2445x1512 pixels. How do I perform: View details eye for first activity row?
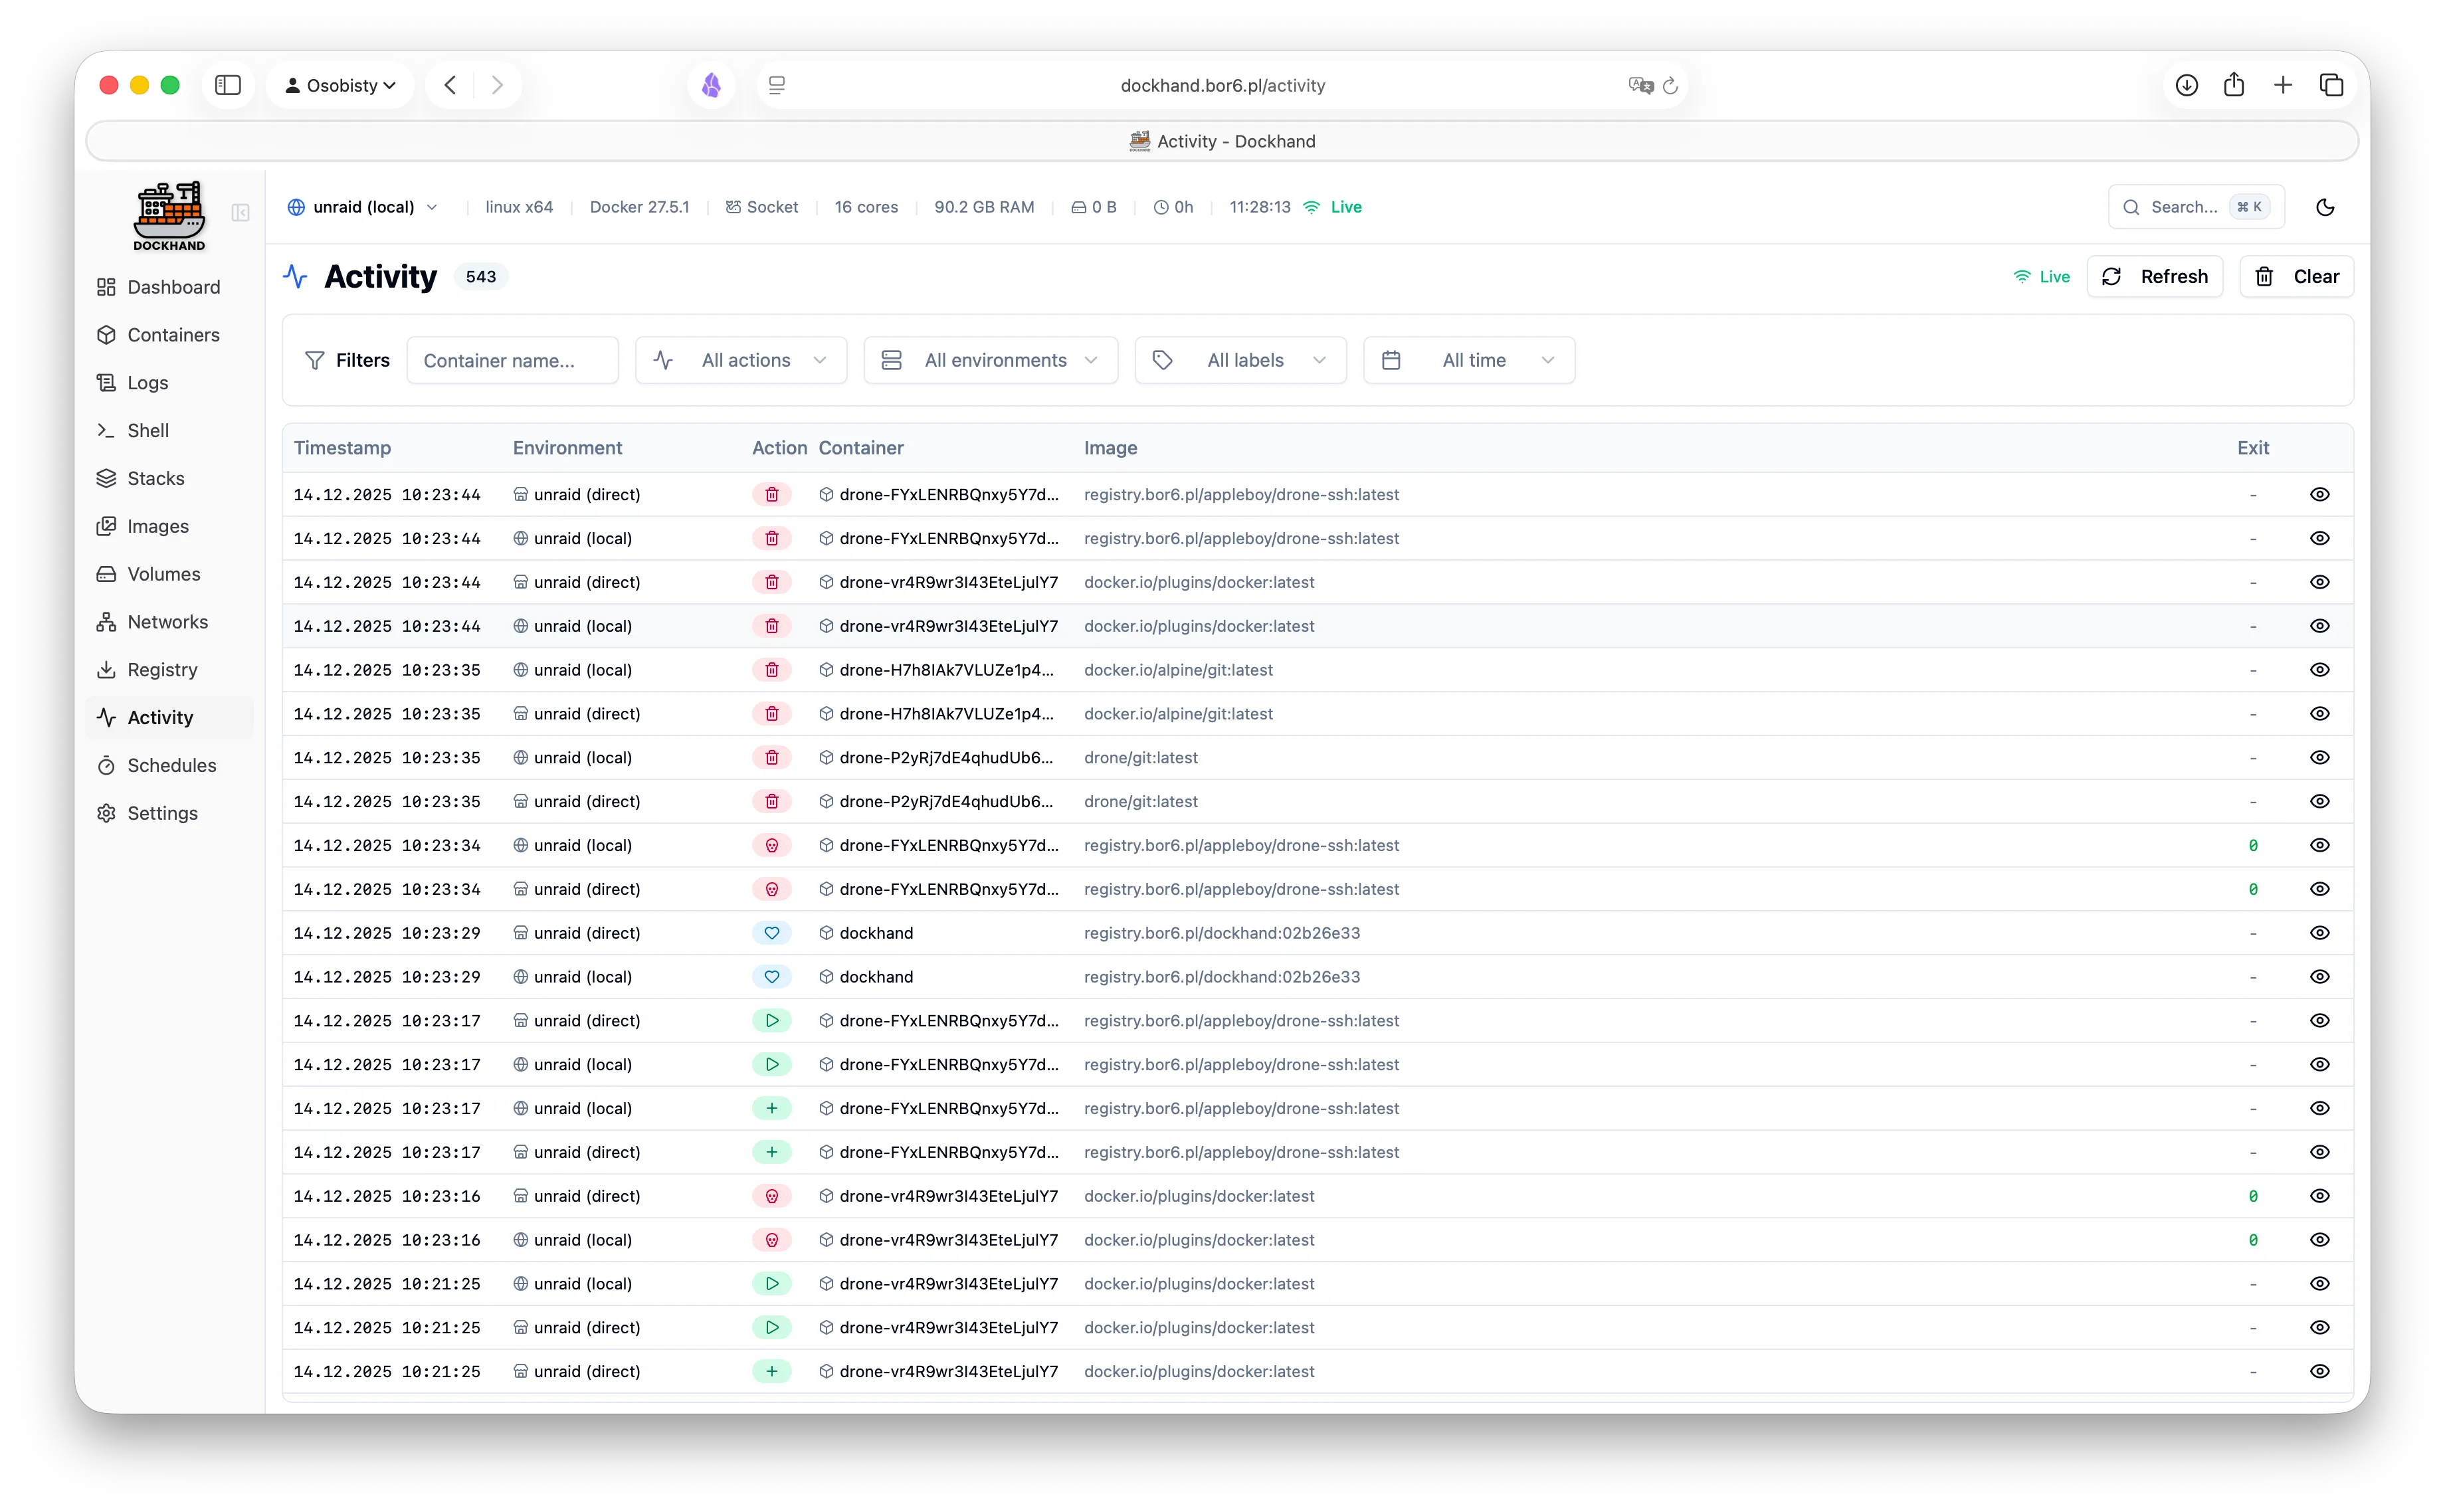click(2320, 494)
